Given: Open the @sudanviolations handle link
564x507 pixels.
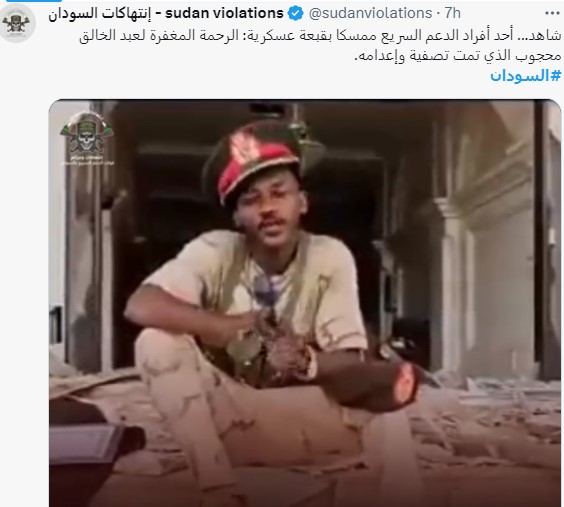Looking at the screenshot, I should pos(370,14).
